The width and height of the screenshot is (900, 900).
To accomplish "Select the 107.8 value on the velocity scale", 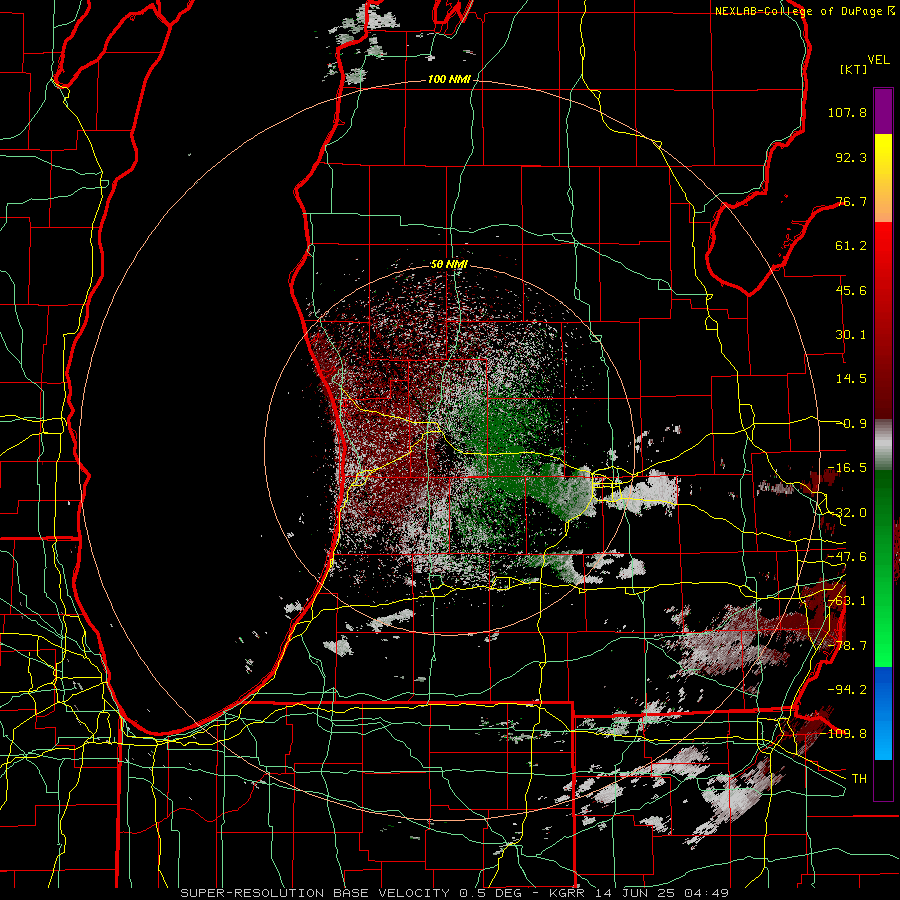I will click(847, 112).
